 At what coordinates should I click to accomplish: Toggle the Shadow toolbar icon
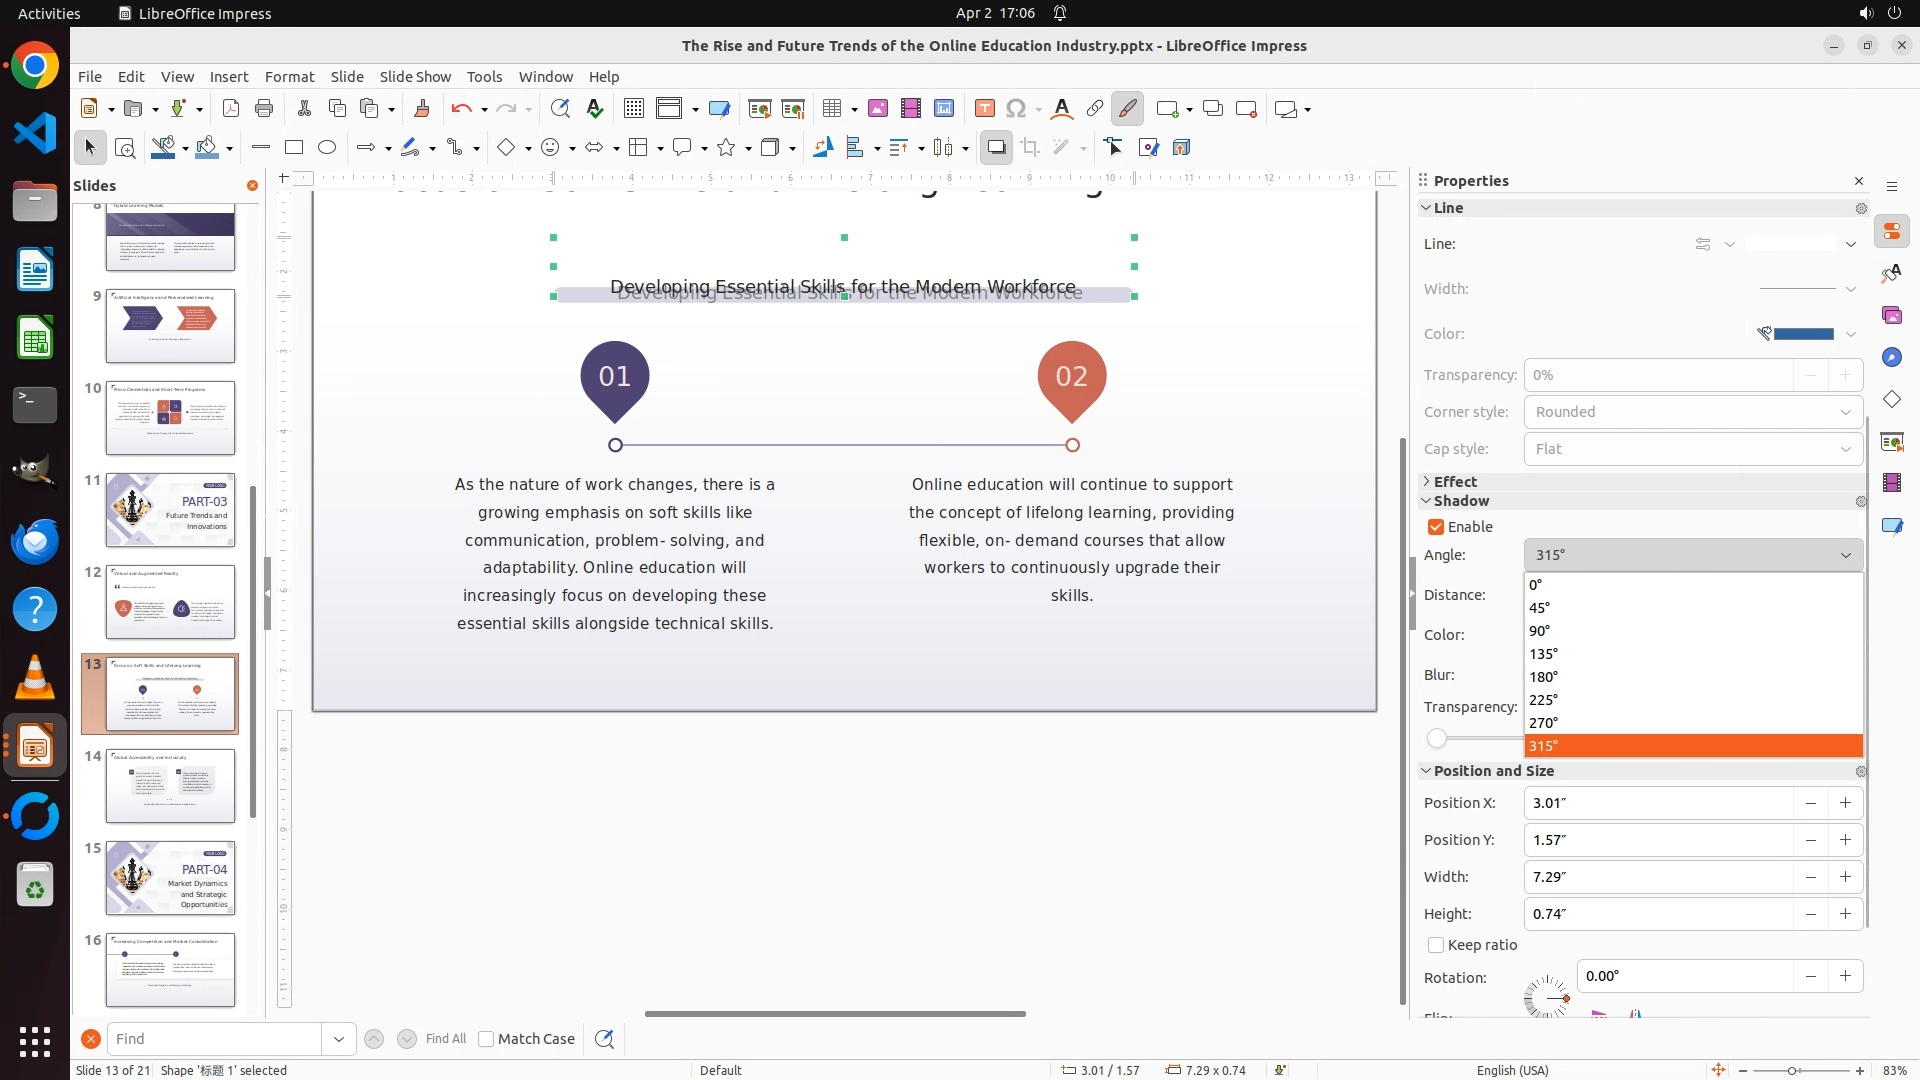tap(996, 148)
